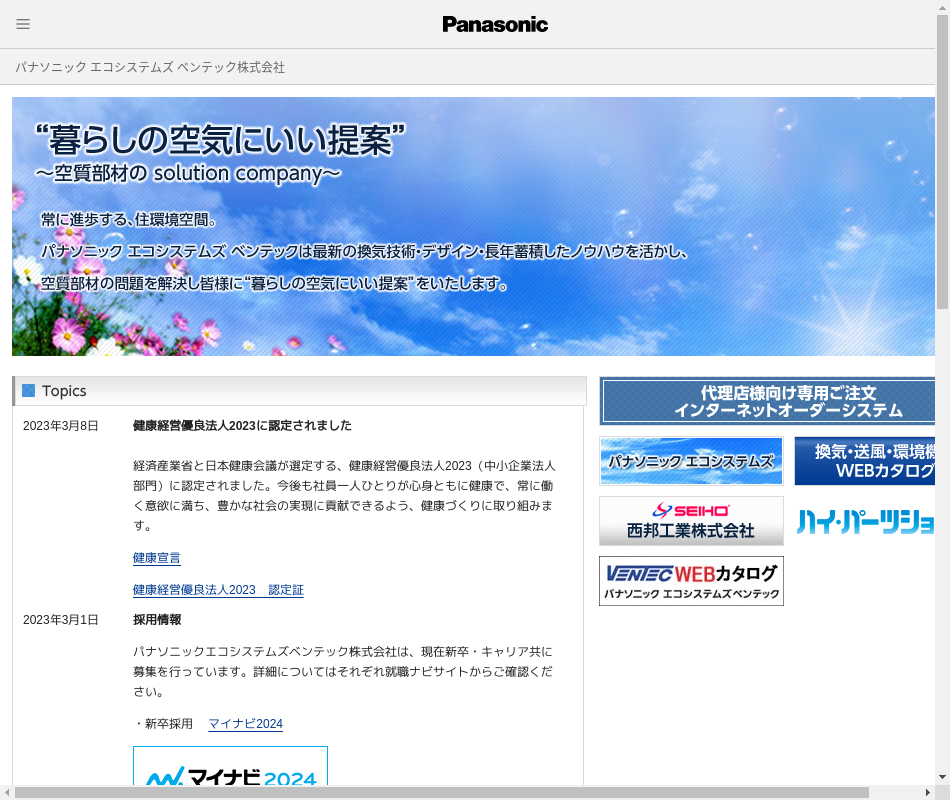Click the vertical scrollbar thumb
Screen dimensions: 950x800
pyautogui.click(x=942, y=160)
